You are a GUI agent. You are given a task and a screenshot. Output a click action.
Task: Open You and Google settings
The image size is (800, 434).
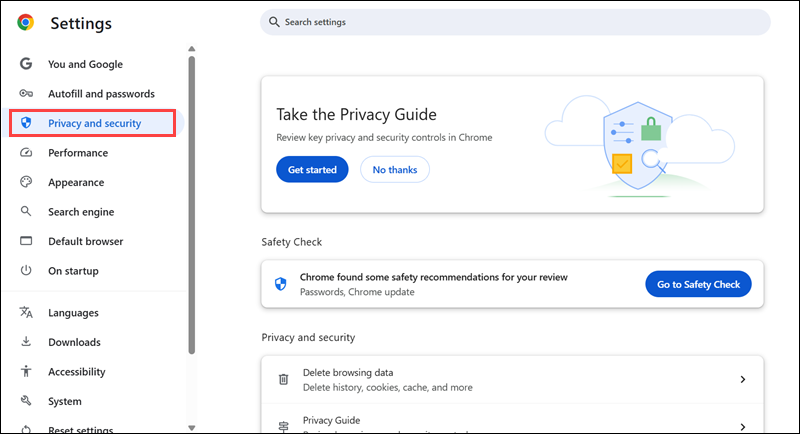[85, 64]
